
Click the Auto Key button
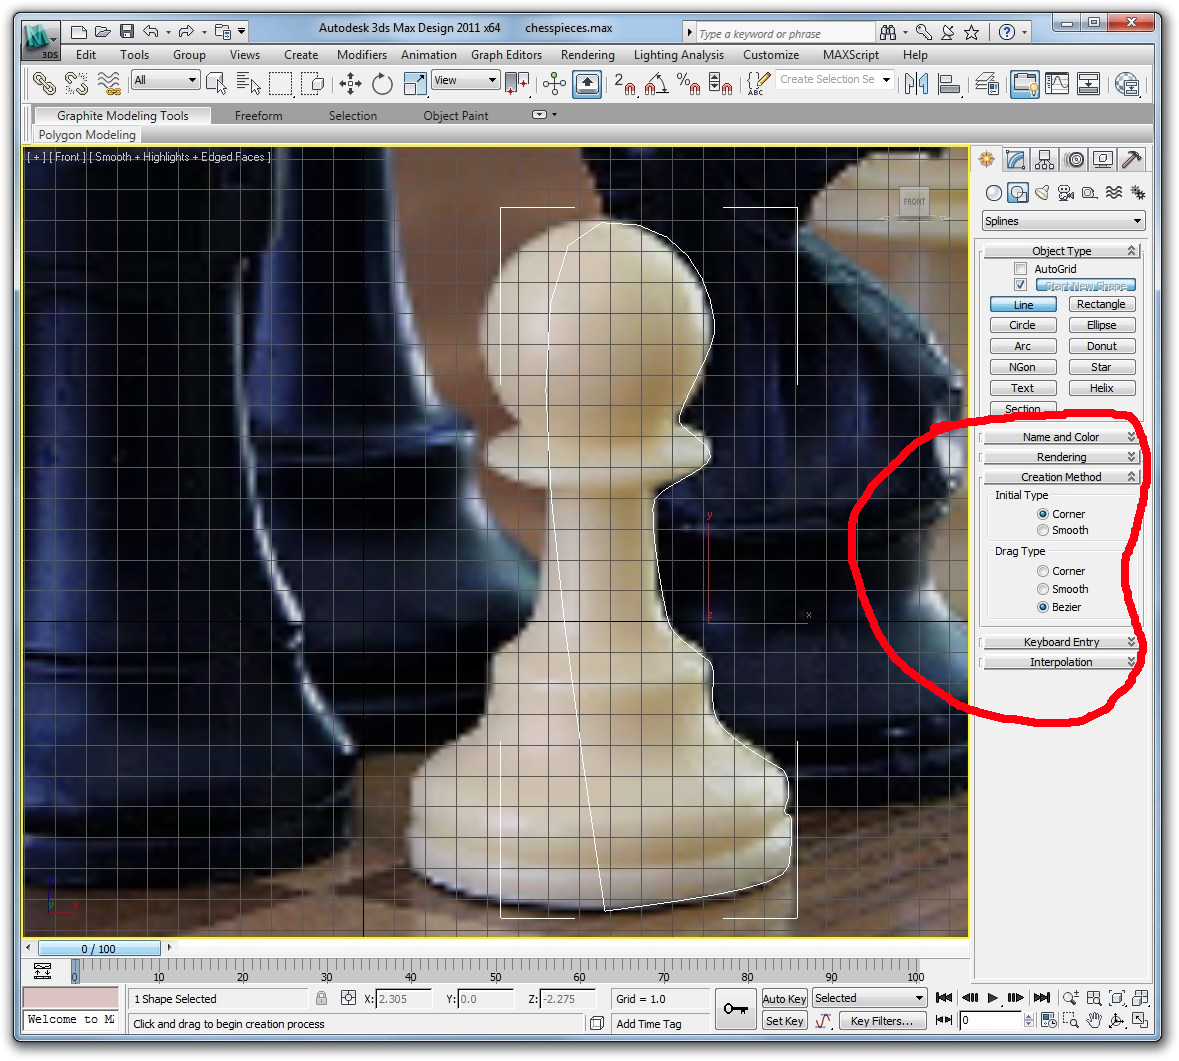784,999
